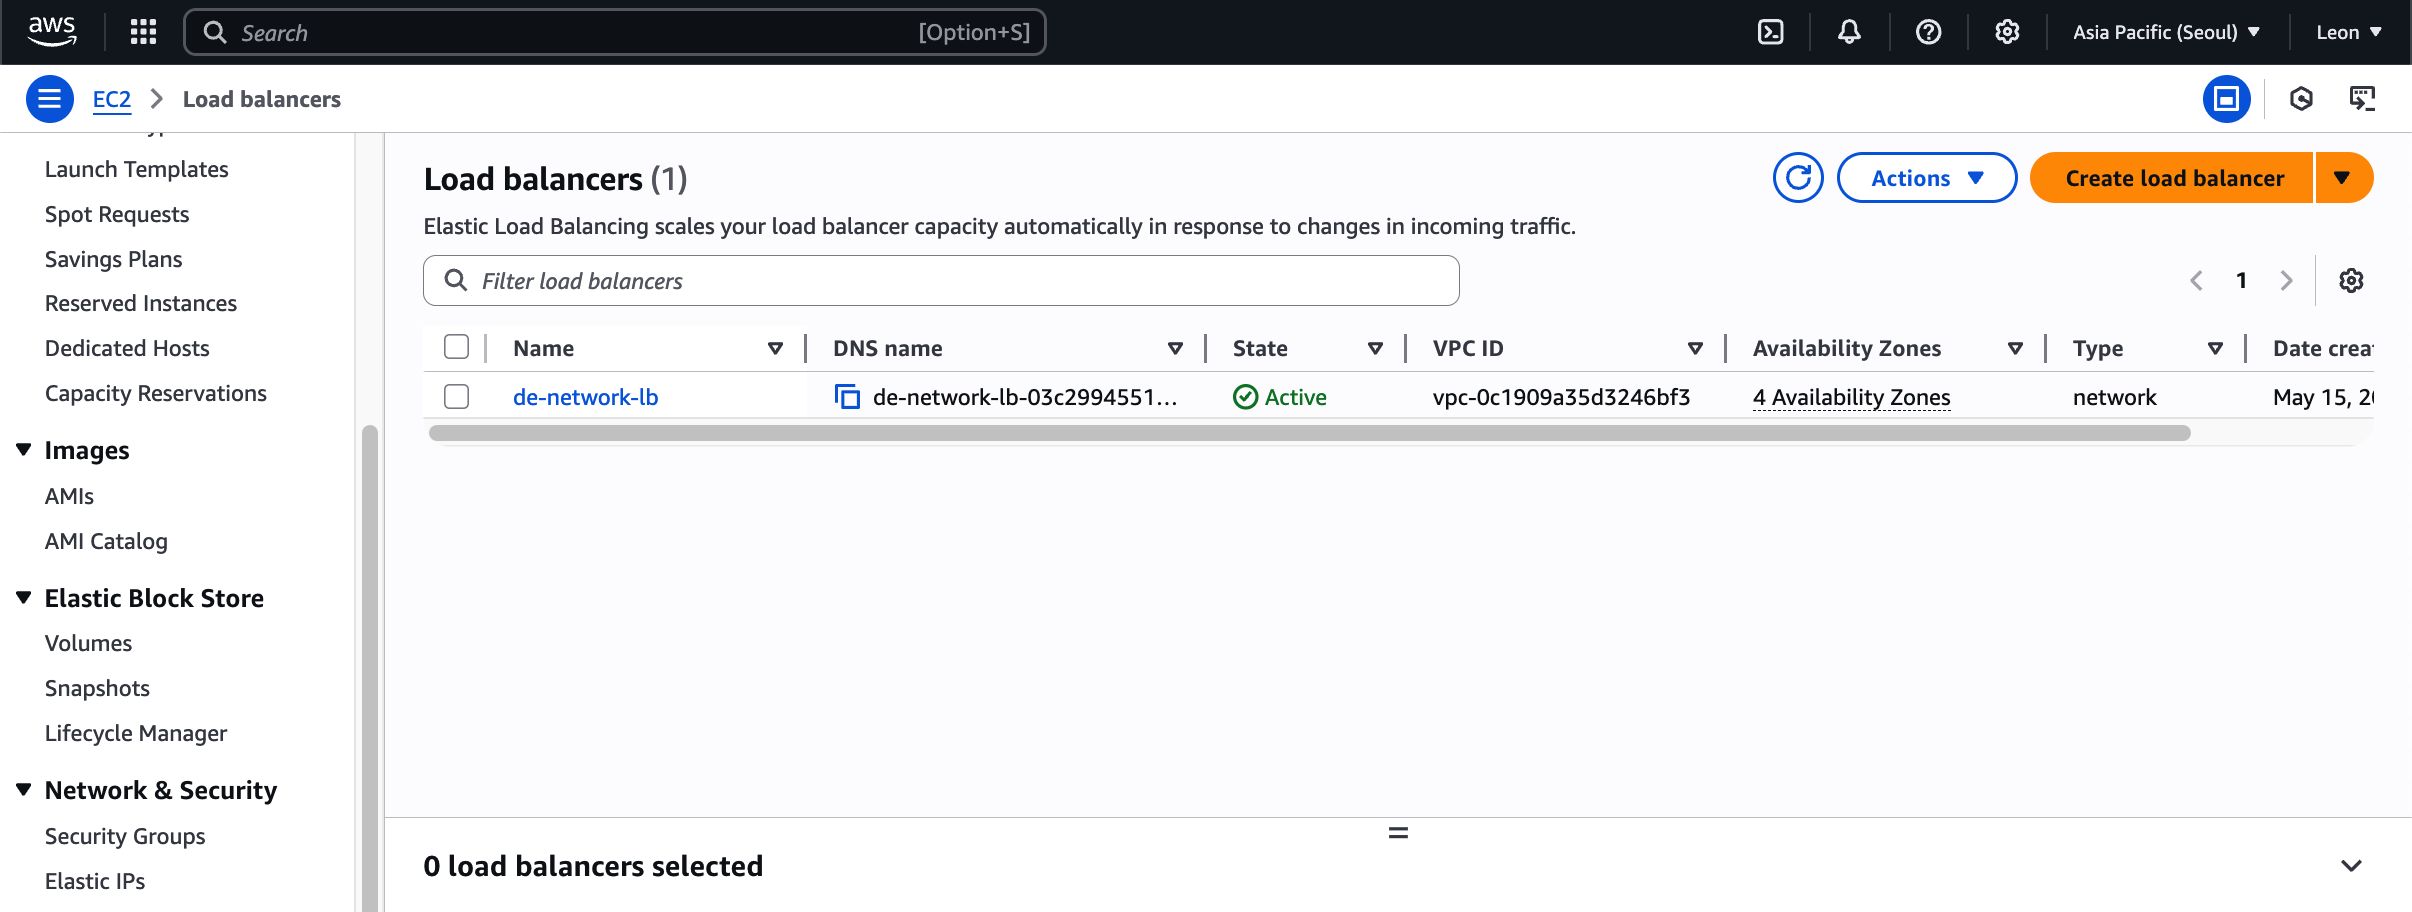Open Lifecycle Manager in sidebar
The height and width of the screenshot is (912, 2412).
[x=136, y=733]
